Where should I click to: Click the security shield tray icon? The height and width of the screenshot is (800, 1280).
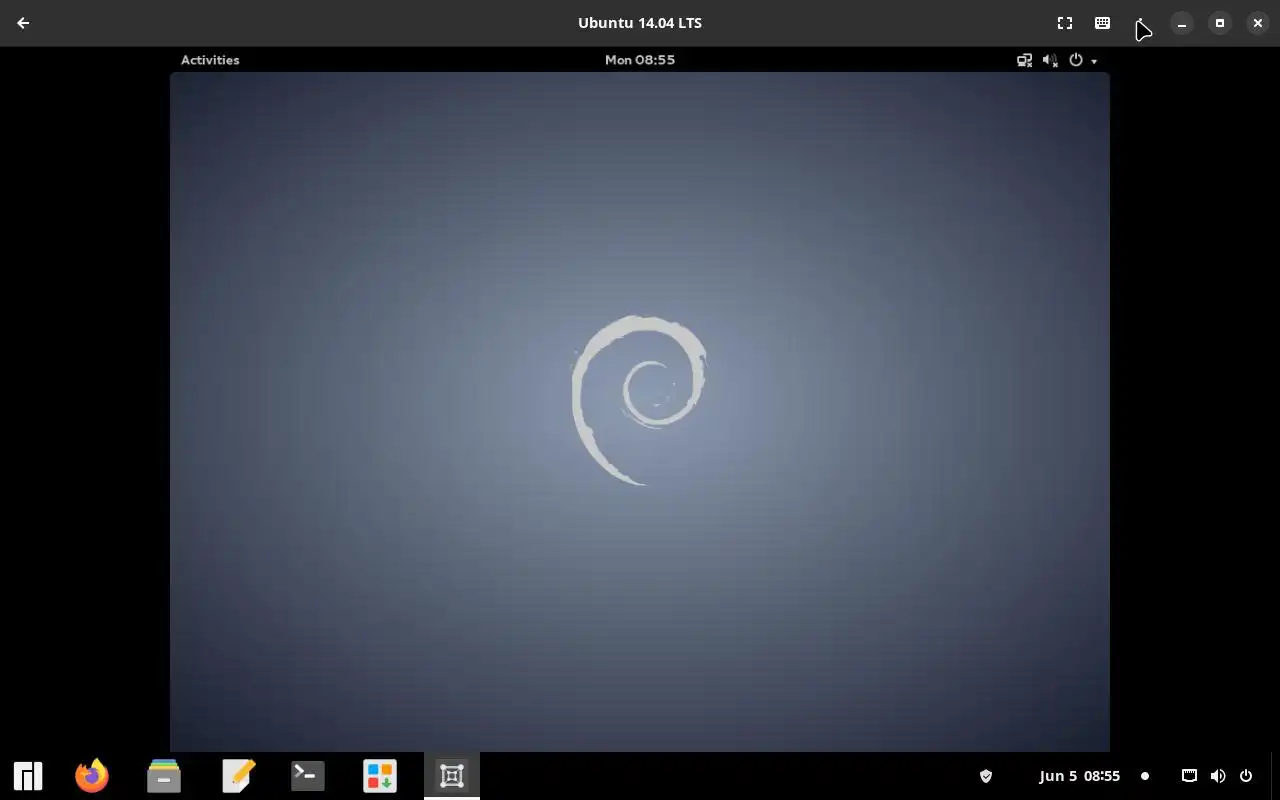986,776
